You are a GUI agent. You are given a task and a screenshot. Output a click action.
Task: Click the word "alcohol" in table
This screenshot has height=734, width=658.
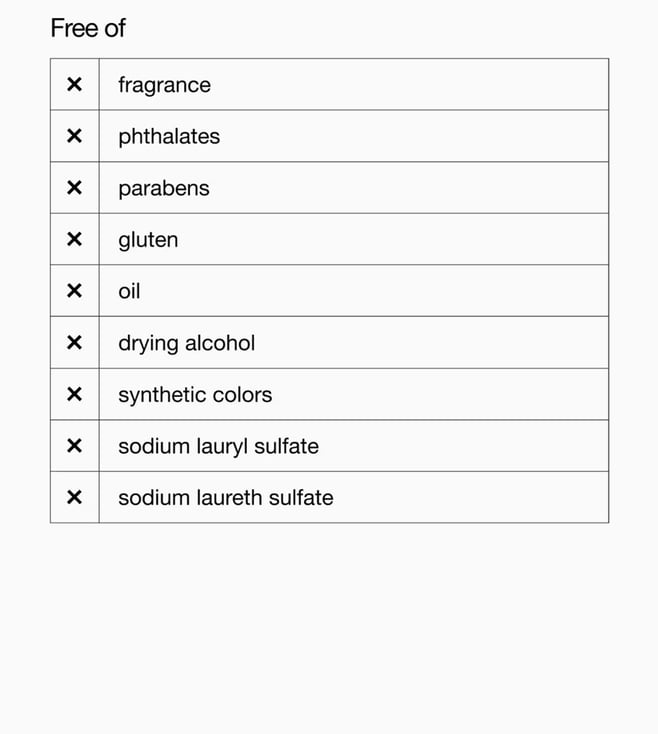click(x=220, y=343)
